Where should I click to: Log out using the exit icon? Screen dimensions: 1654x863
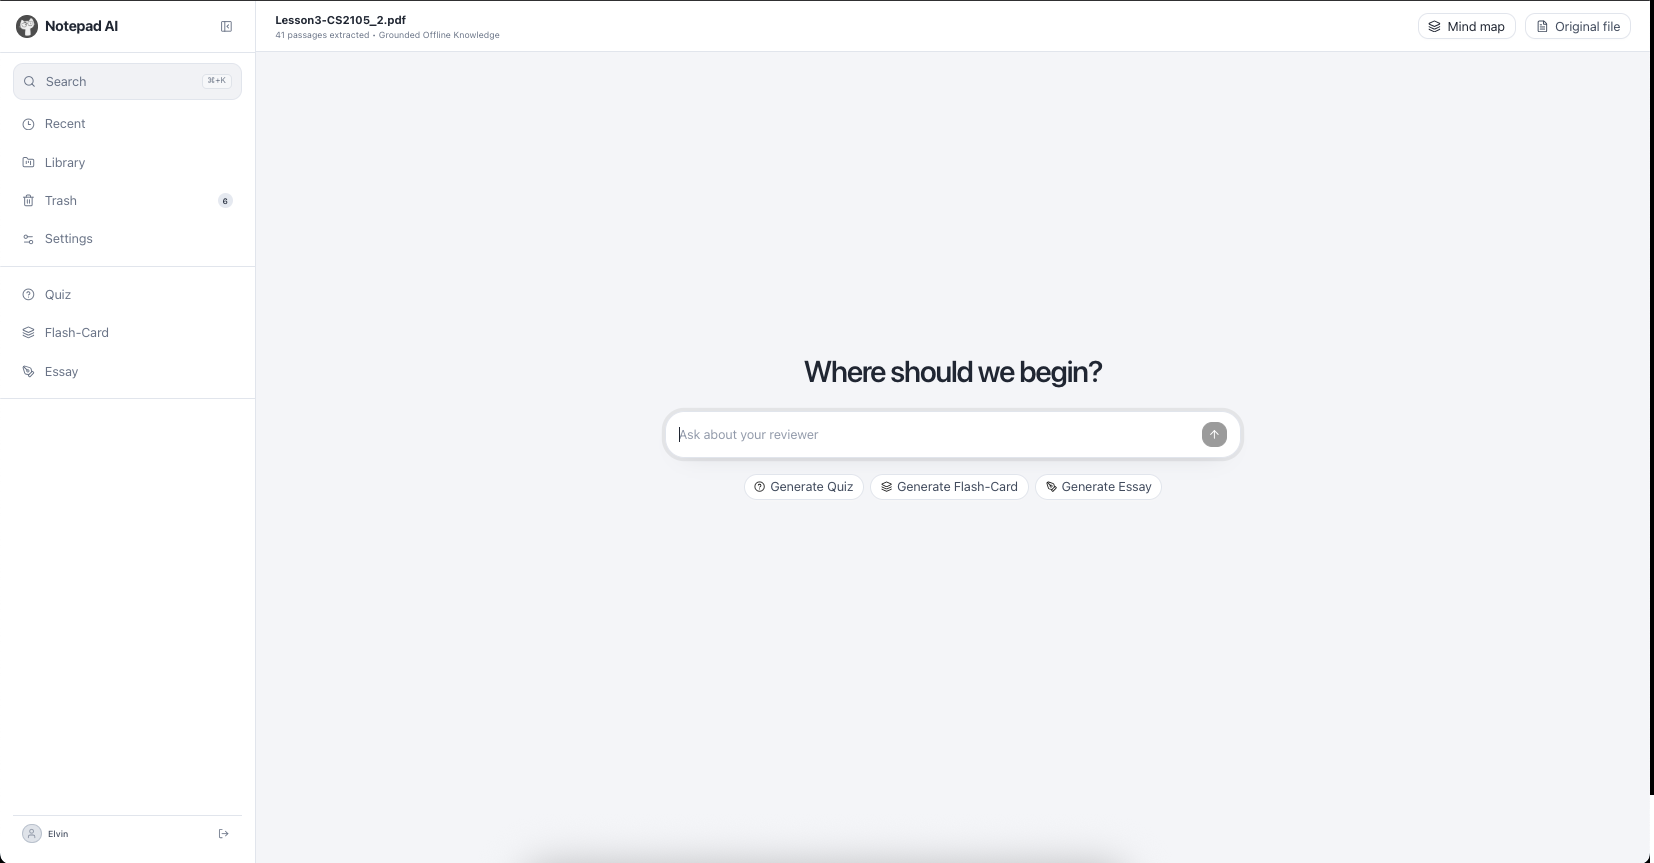(223, 833)
